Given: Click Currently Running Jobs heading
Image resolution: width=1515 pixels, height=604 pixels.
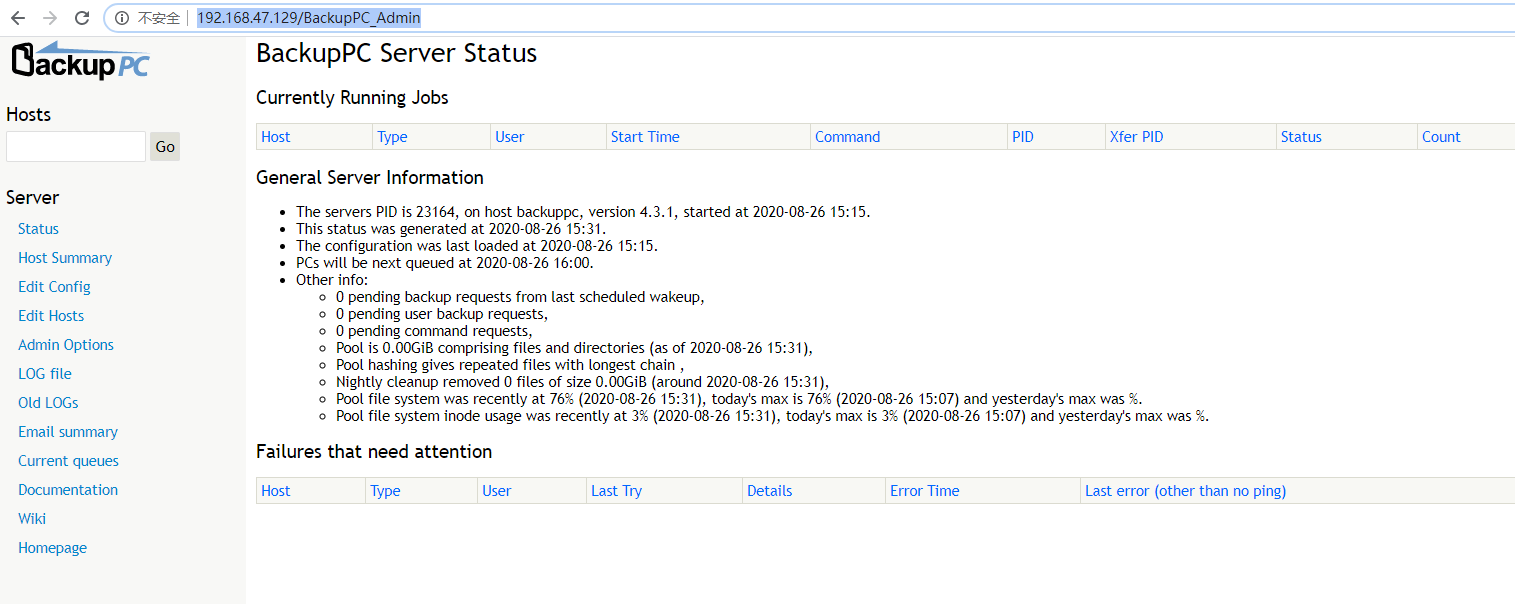Looking at the screenshot, I should 352,98.
